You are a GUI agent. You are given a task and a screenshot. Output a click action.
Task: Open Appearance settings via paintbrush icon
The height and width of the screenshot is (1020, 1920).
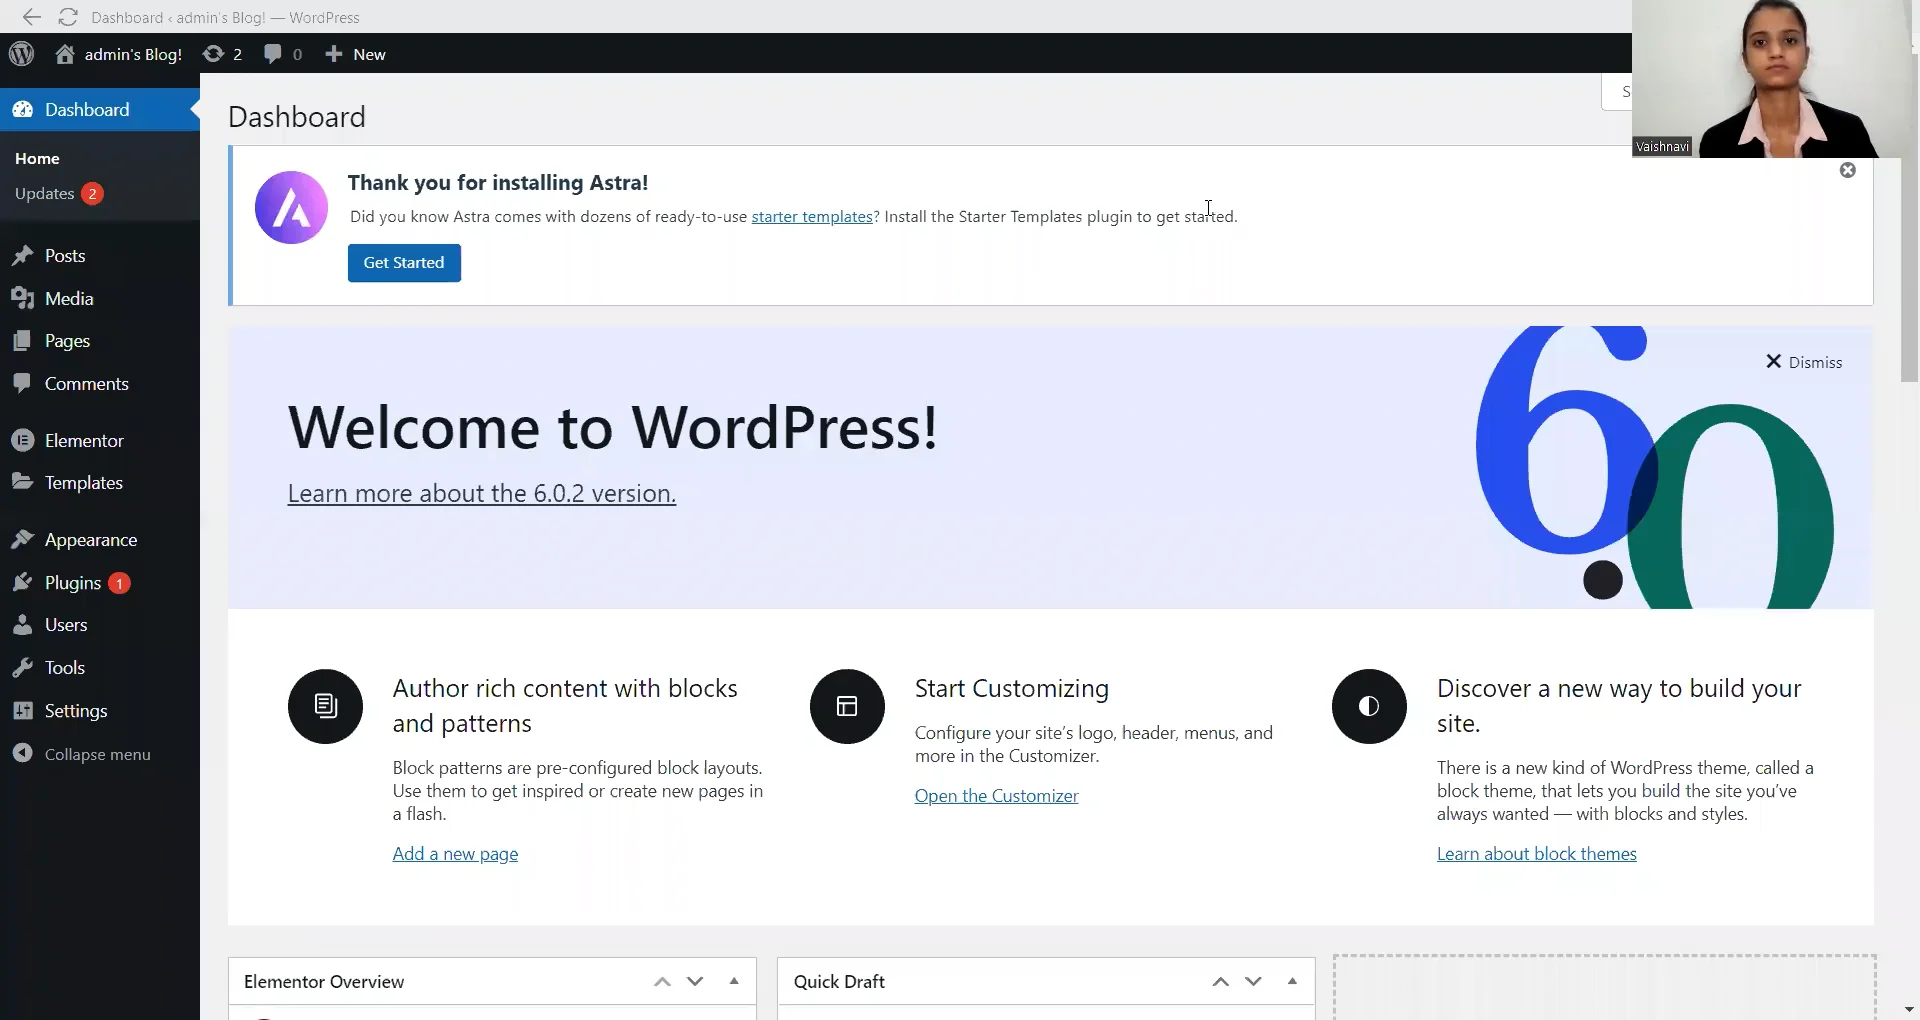pyautogui.click(x=23, y=539)
